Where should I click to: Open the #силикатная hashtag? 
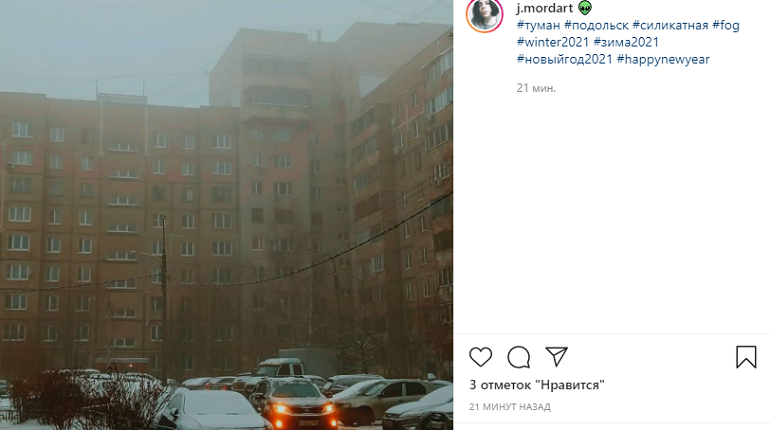(670, 25)
